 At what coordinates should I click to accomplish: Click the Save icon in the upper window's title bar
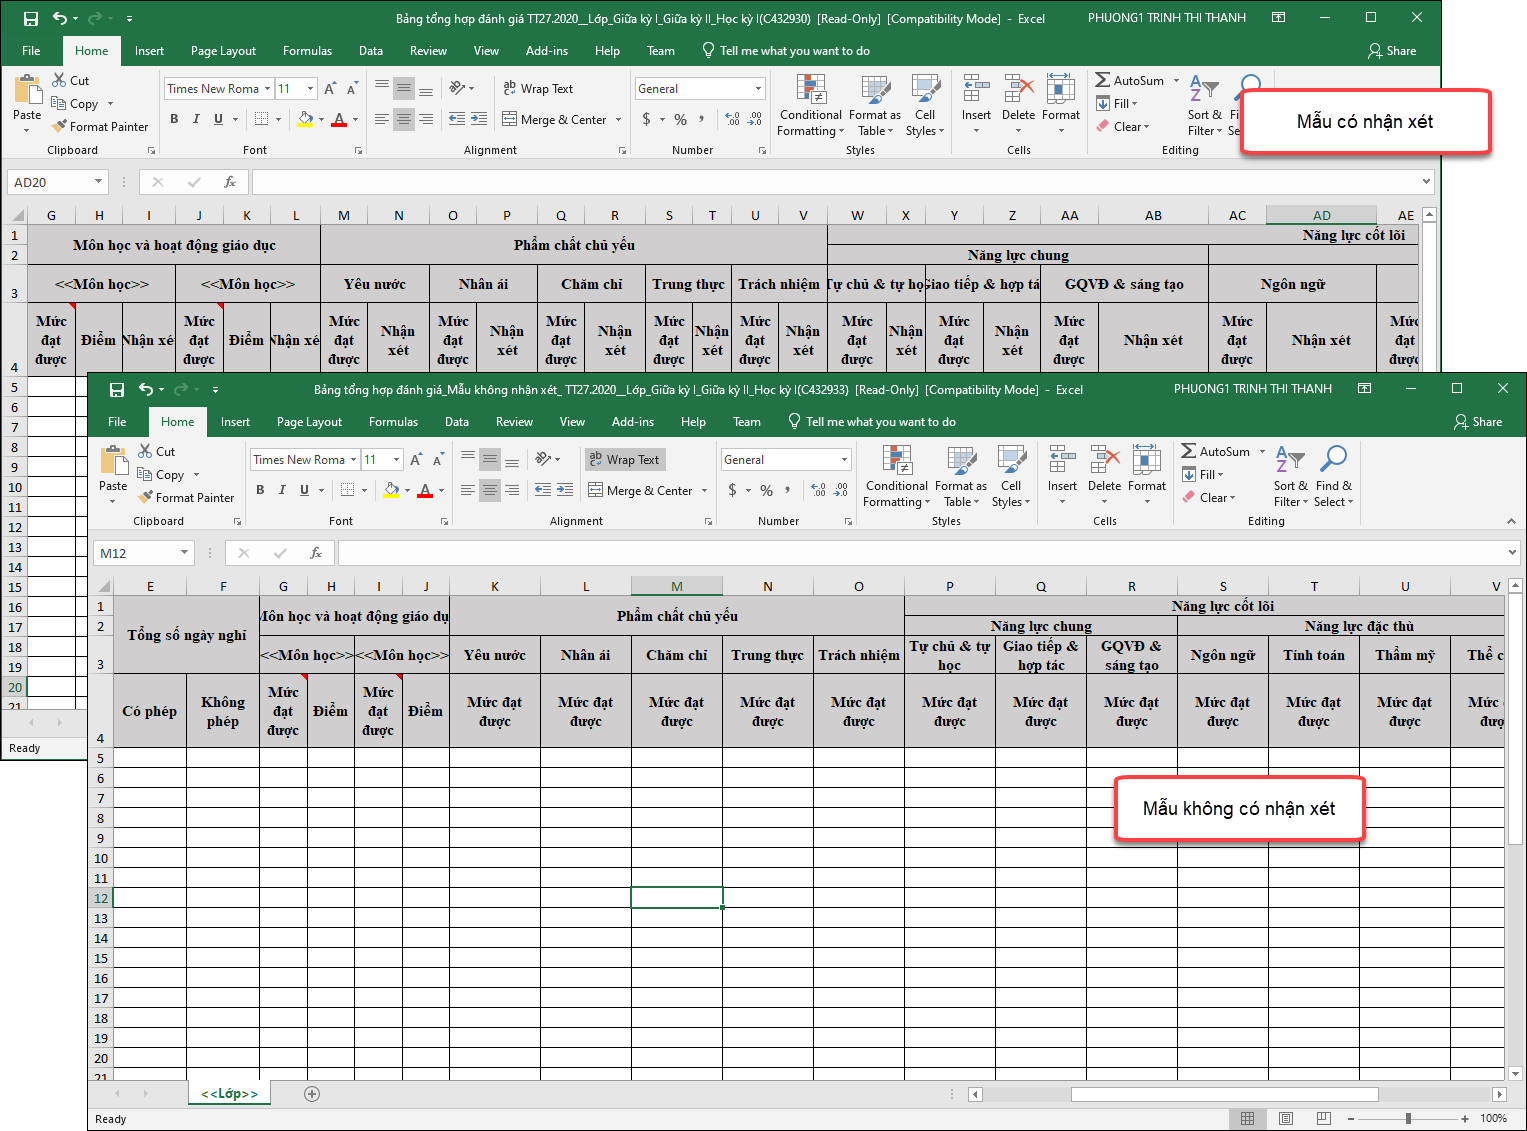pyautogui.click(x=31, y=19)
